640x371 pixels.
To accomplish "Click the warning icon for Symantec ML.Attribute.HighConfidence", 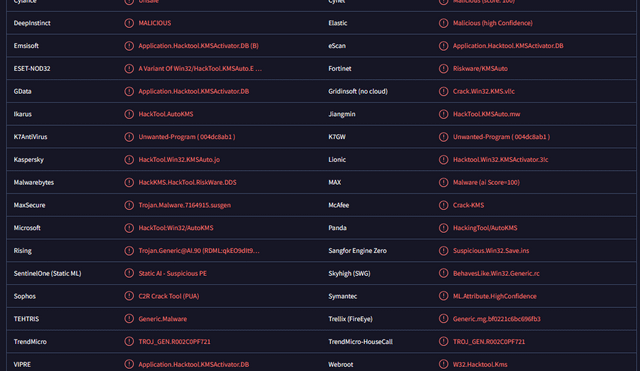I will pyautogui.click(x=443, y=296).
